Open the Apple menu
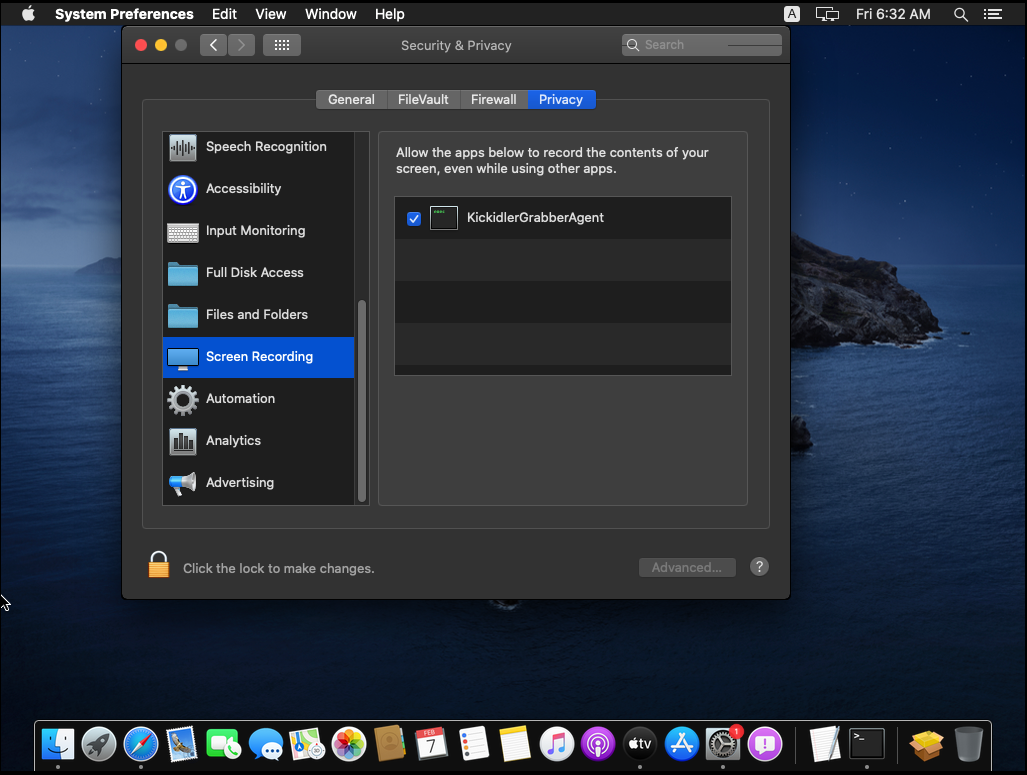This screenshot has height=775, width=1027. [x=28, y=14]
